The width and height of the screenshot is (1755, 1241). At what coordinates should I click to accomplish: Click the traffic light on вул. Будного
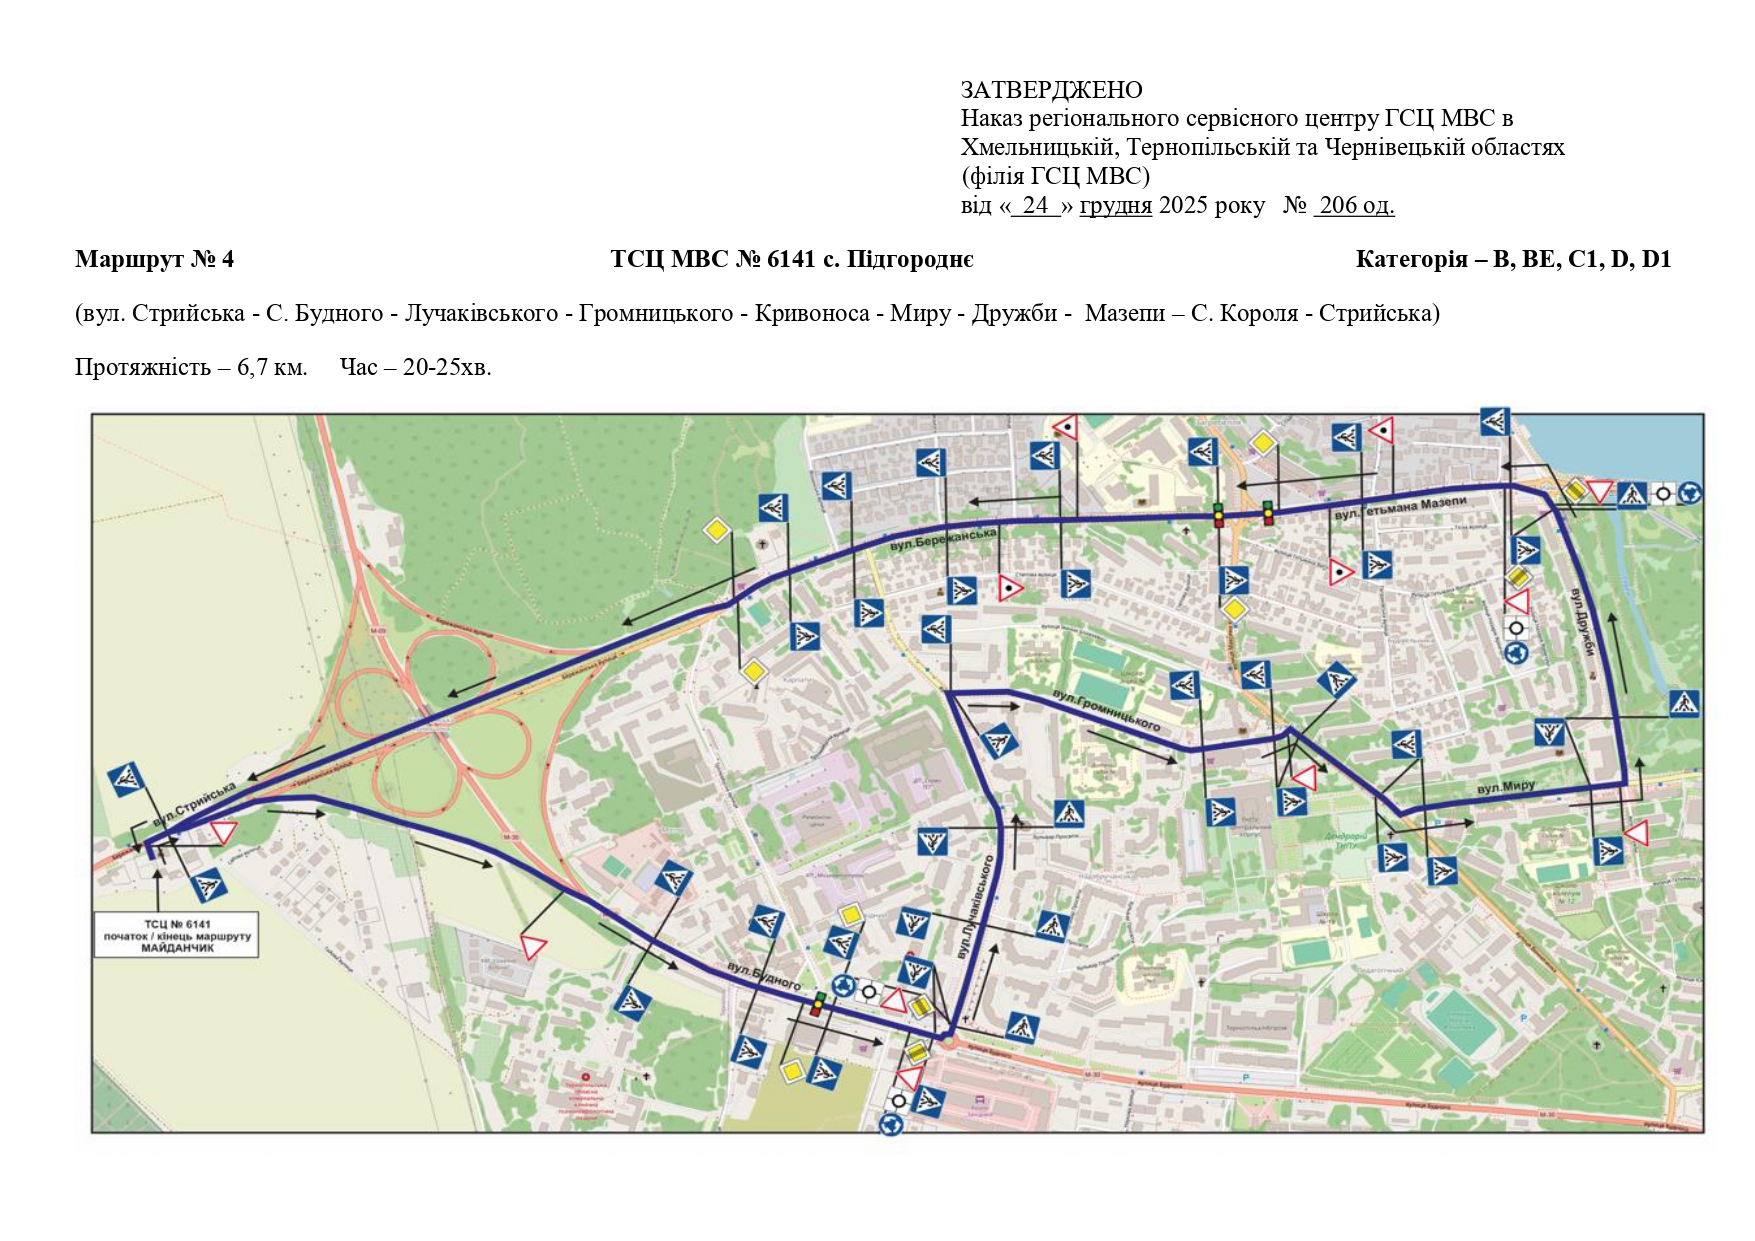pos(818,1004)
